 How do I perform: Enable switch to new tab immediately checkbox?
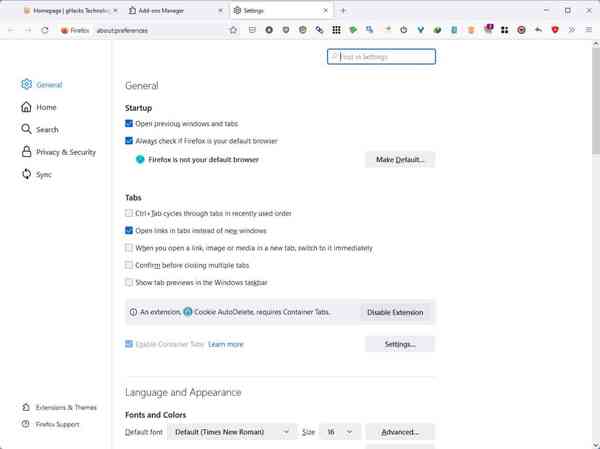pos(129,248)
